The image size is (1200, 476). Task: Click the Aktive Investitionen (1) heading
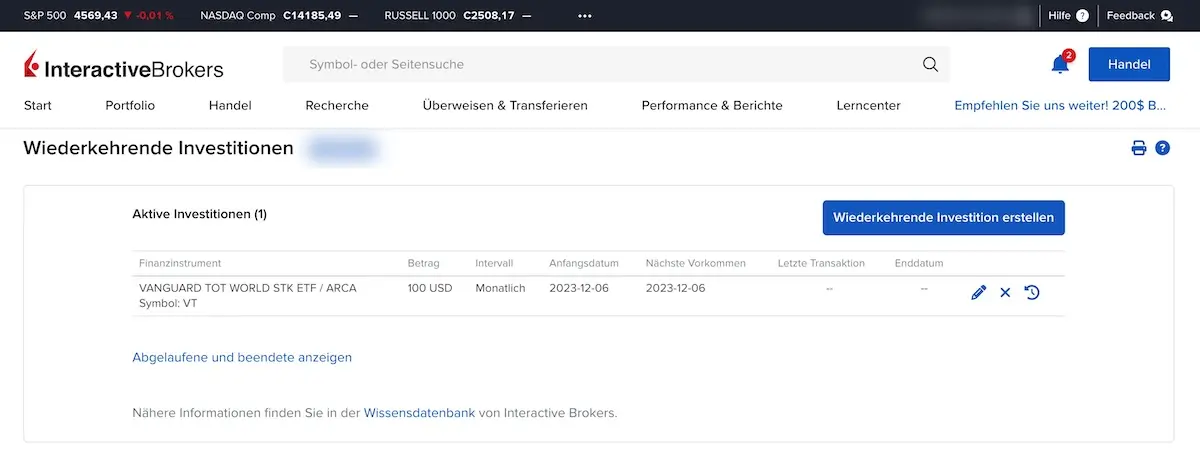point(199,214)
